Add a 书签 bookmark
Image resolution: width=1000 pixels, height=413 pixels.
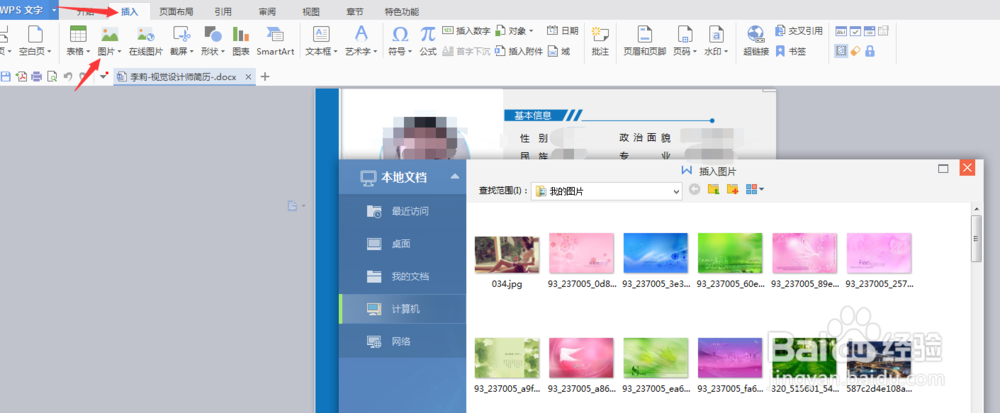coord(790,52)
